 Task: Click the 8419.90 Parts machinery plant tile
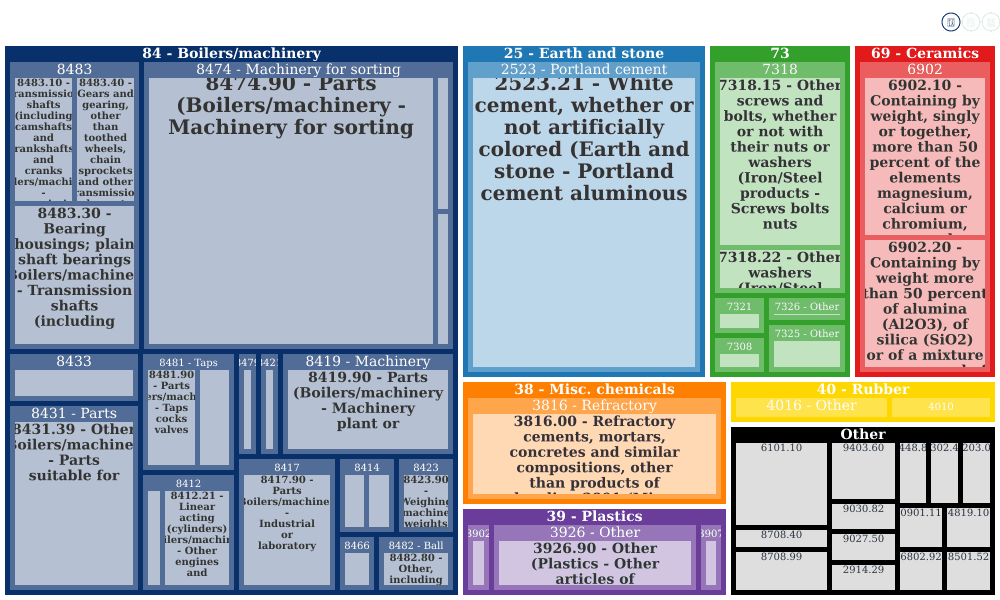tap(368, 409)
